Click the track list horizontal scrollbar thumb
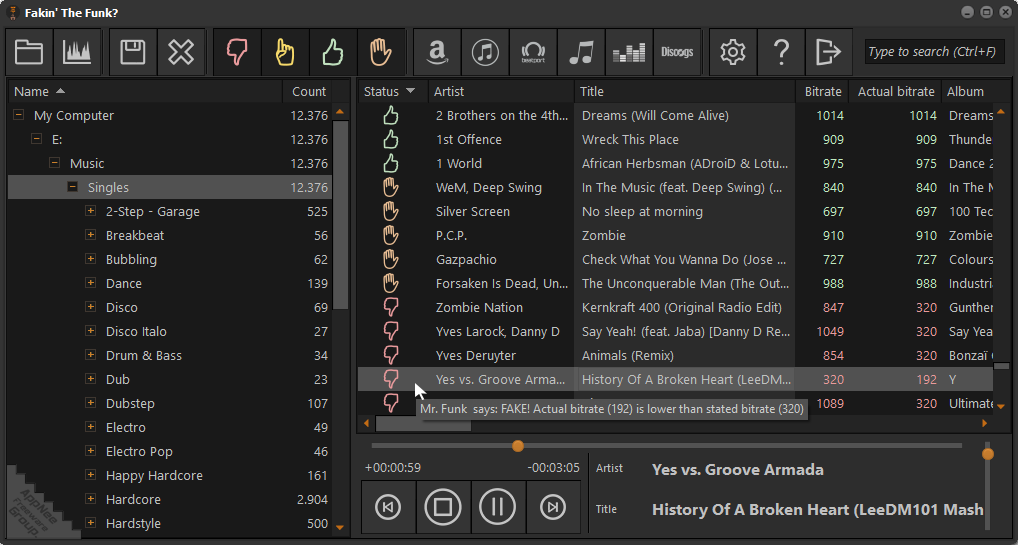This screenshot has height=545, width=1018. tap(423, 424)
